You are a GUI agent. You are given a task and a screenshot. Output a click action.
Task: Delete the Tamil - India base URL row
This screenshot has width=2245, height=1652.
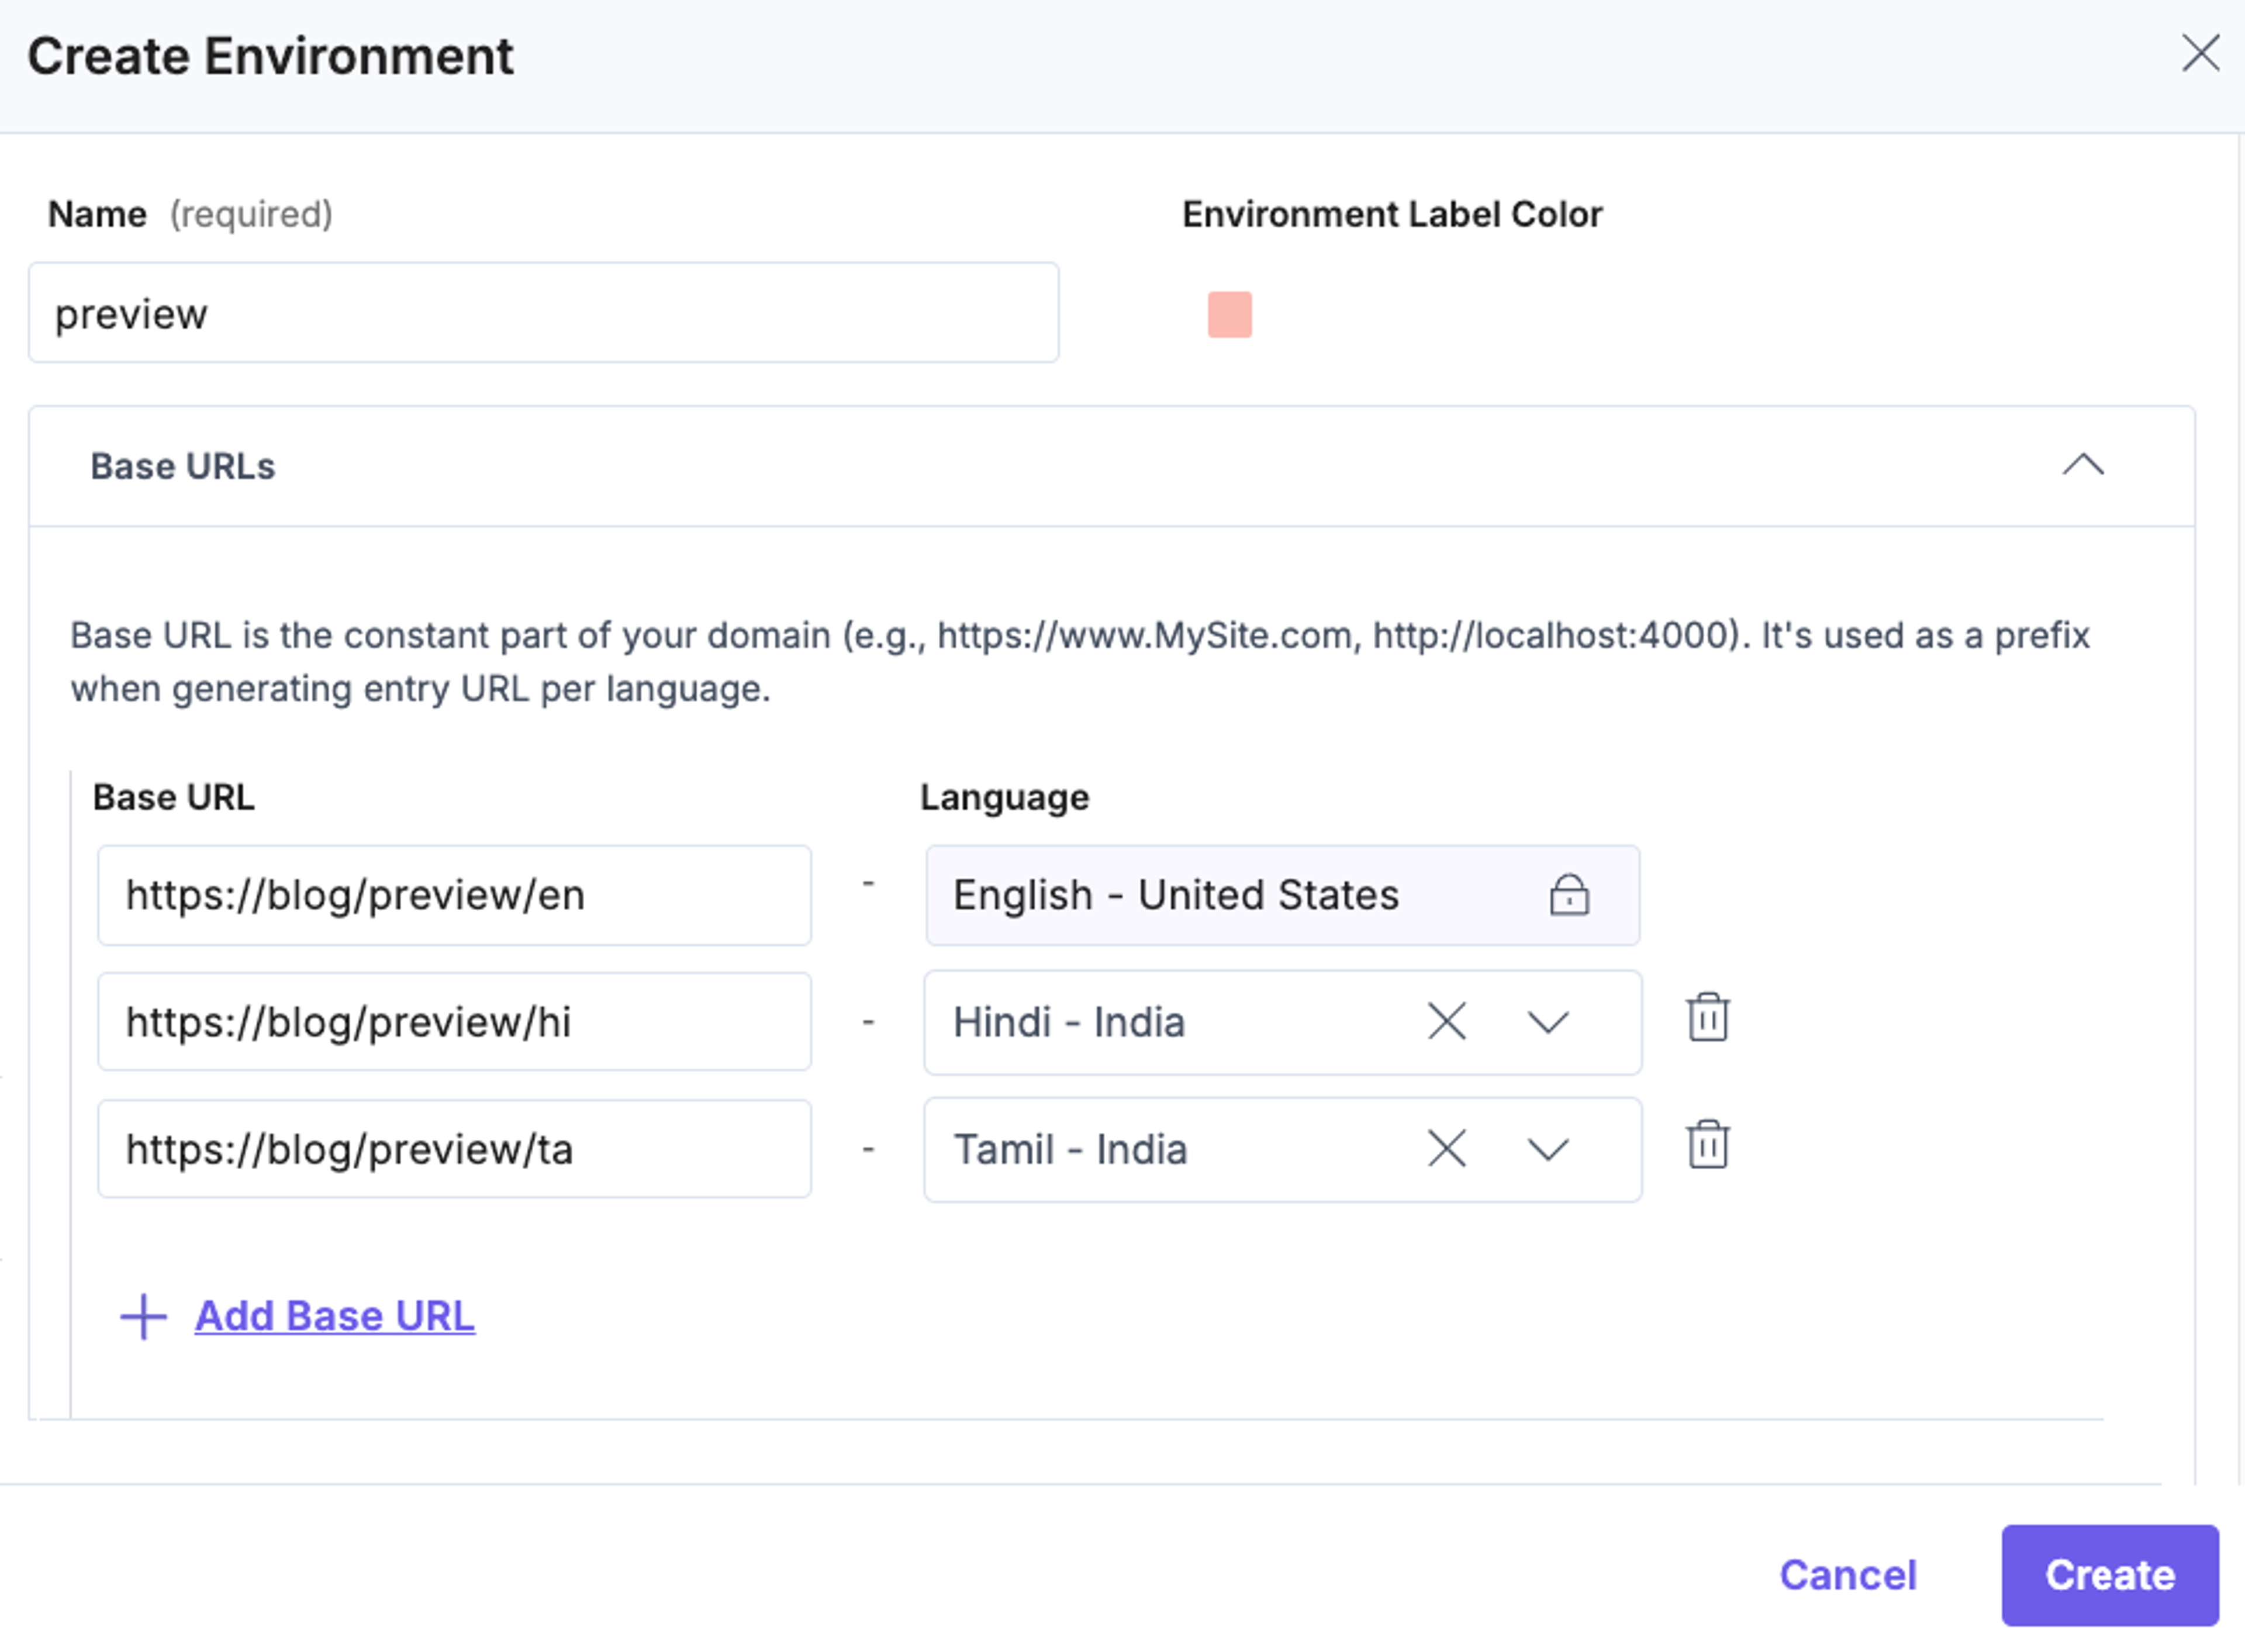click(1708, 1145)
